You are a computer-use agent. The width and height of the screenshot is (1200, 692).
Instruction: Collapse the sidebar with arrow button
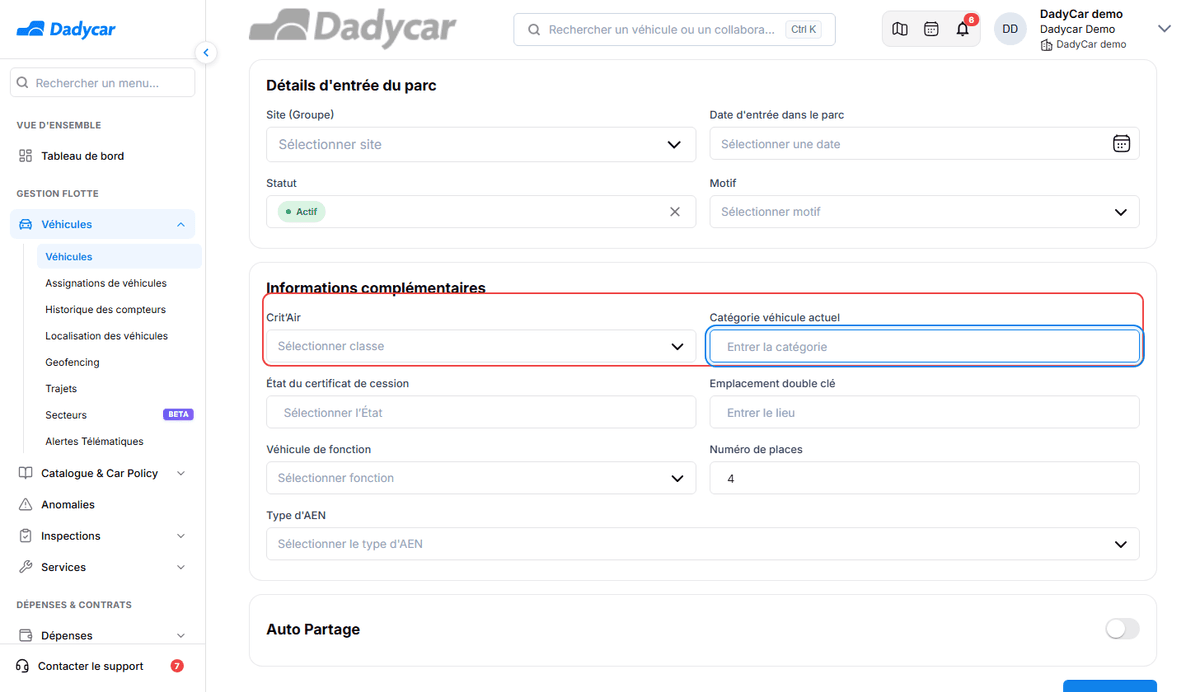point(206,52)
